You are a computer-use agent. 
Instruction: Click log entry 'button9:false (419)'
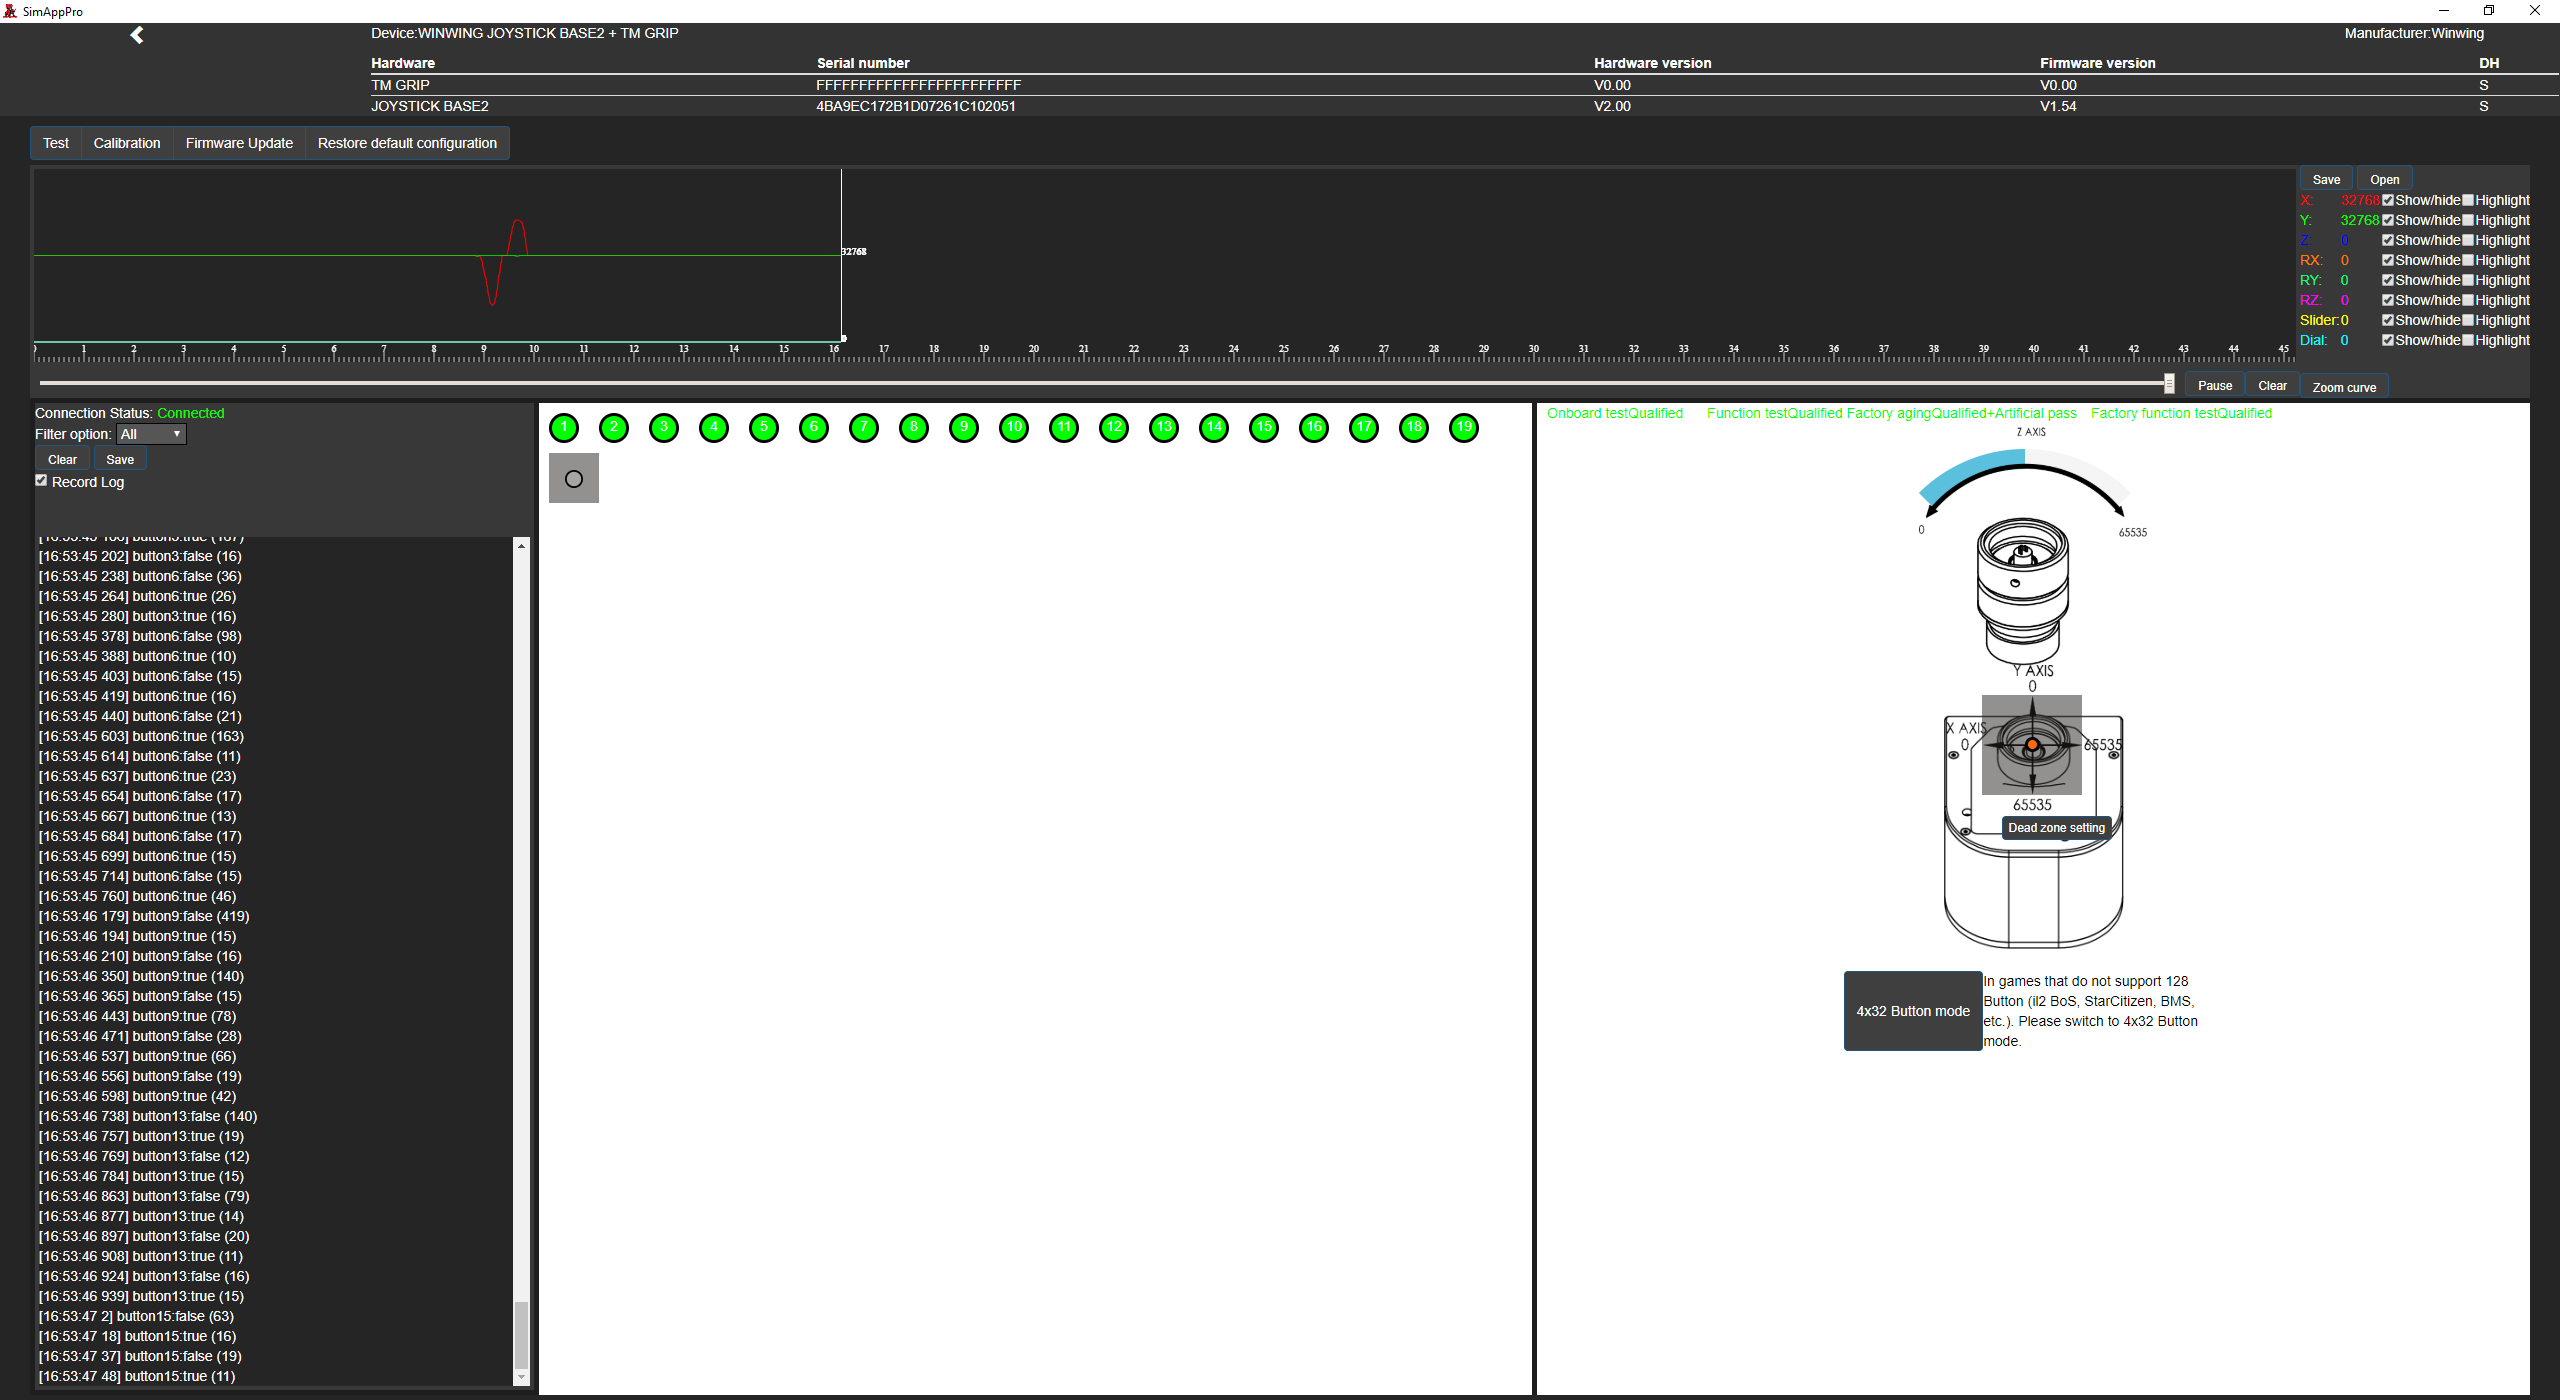point(144,916)
